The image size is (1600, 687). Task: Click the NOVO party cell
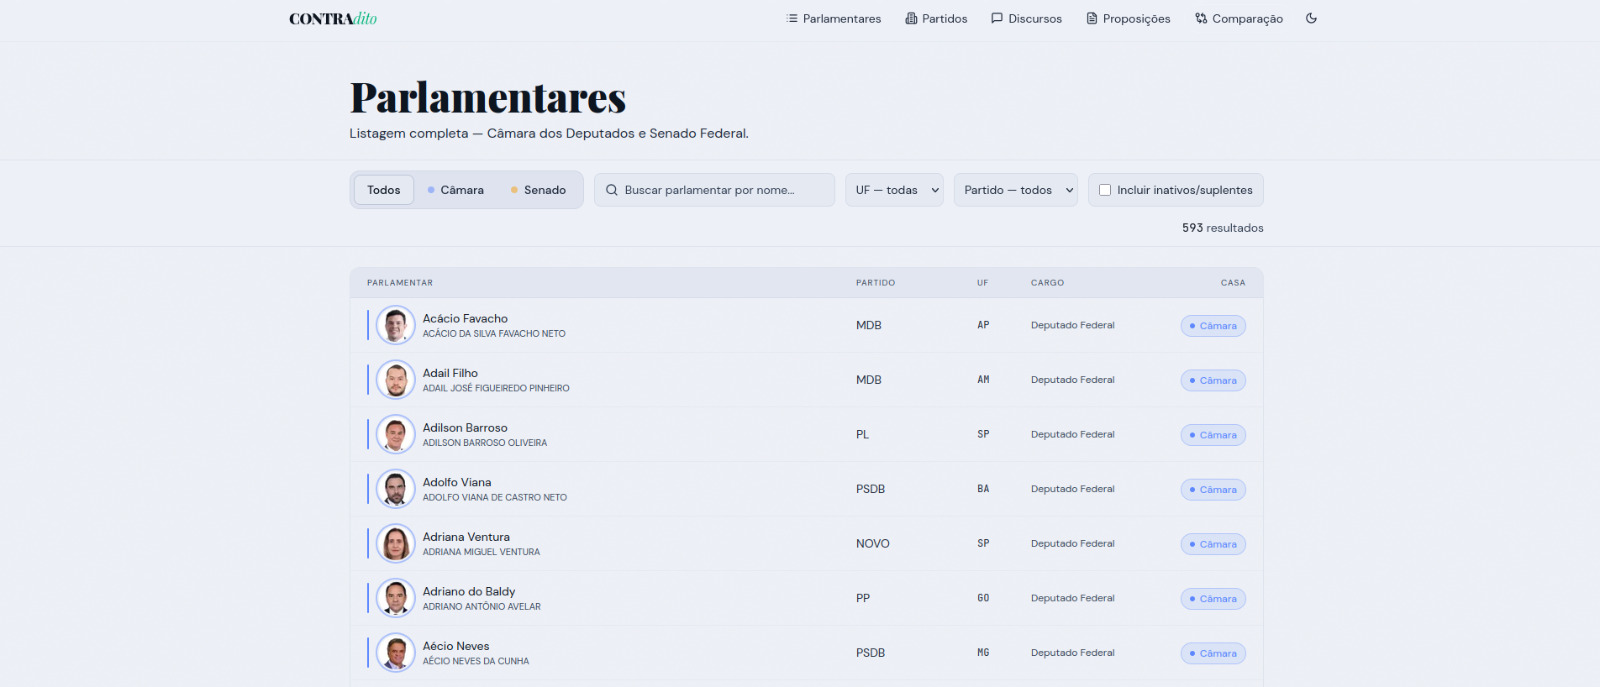pyautogui.click(x=872, y=544)
